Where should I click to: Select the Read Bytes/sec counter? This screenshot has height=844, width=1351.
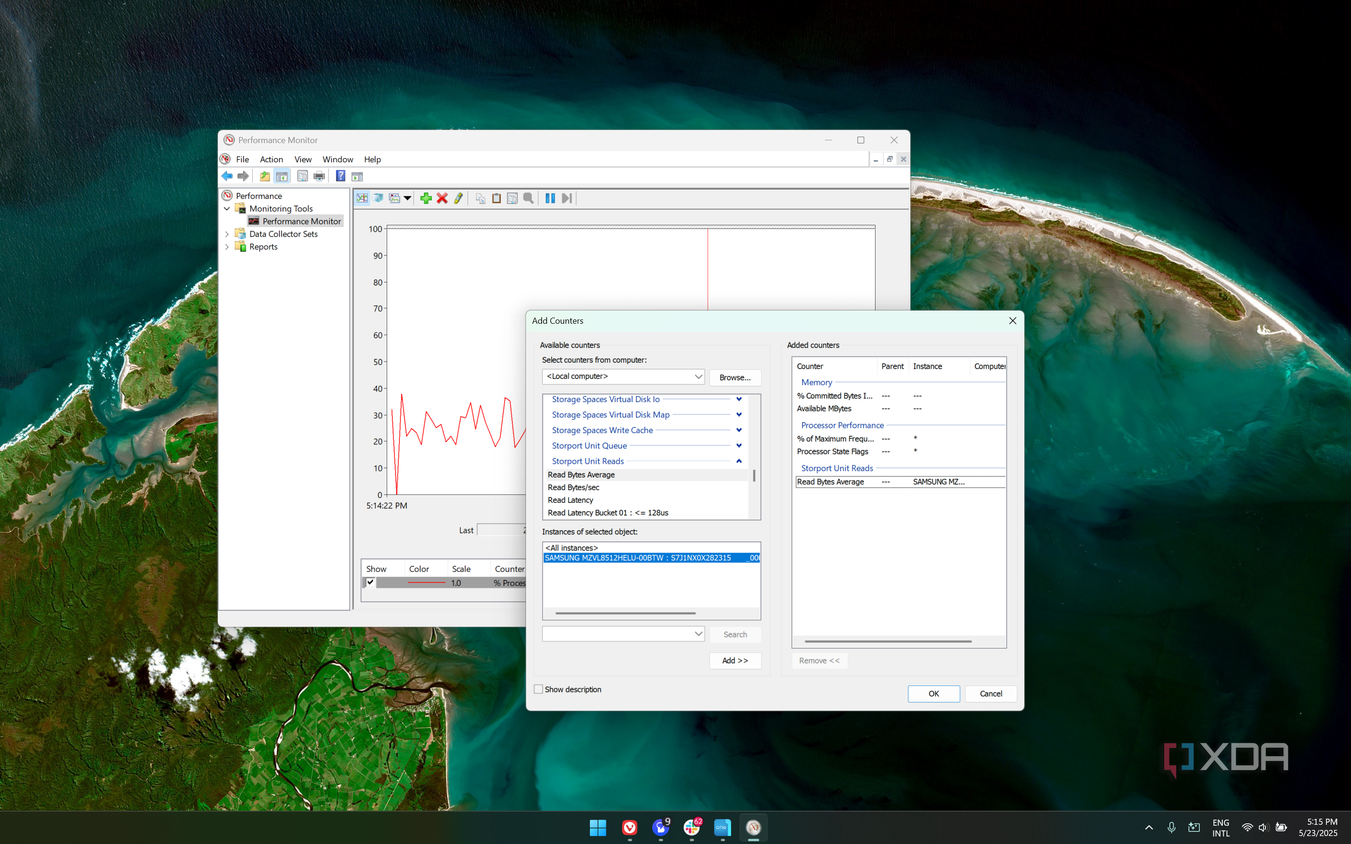[x=574, y=487]
